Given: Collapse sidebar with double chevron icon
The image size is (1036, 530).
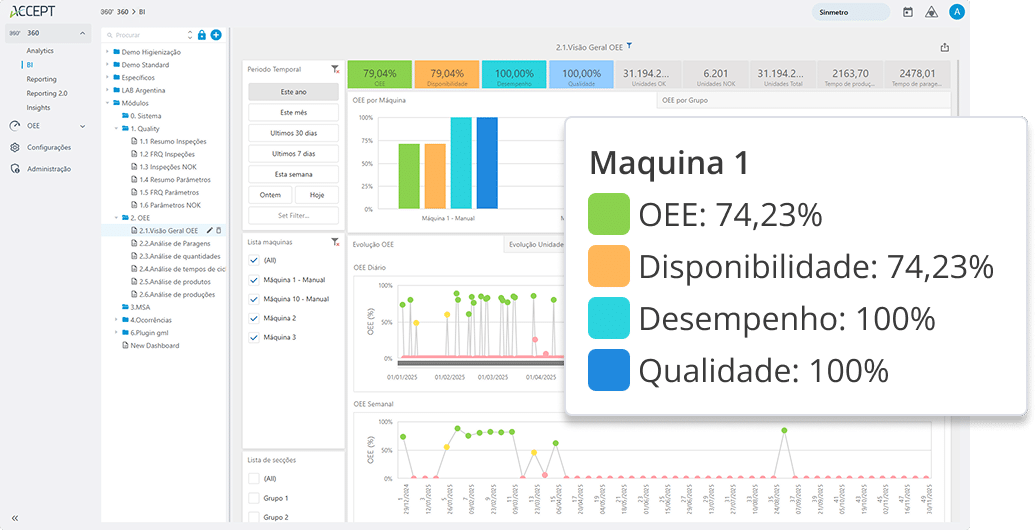Looking at the screenshot, I should (x=15, y=517).
